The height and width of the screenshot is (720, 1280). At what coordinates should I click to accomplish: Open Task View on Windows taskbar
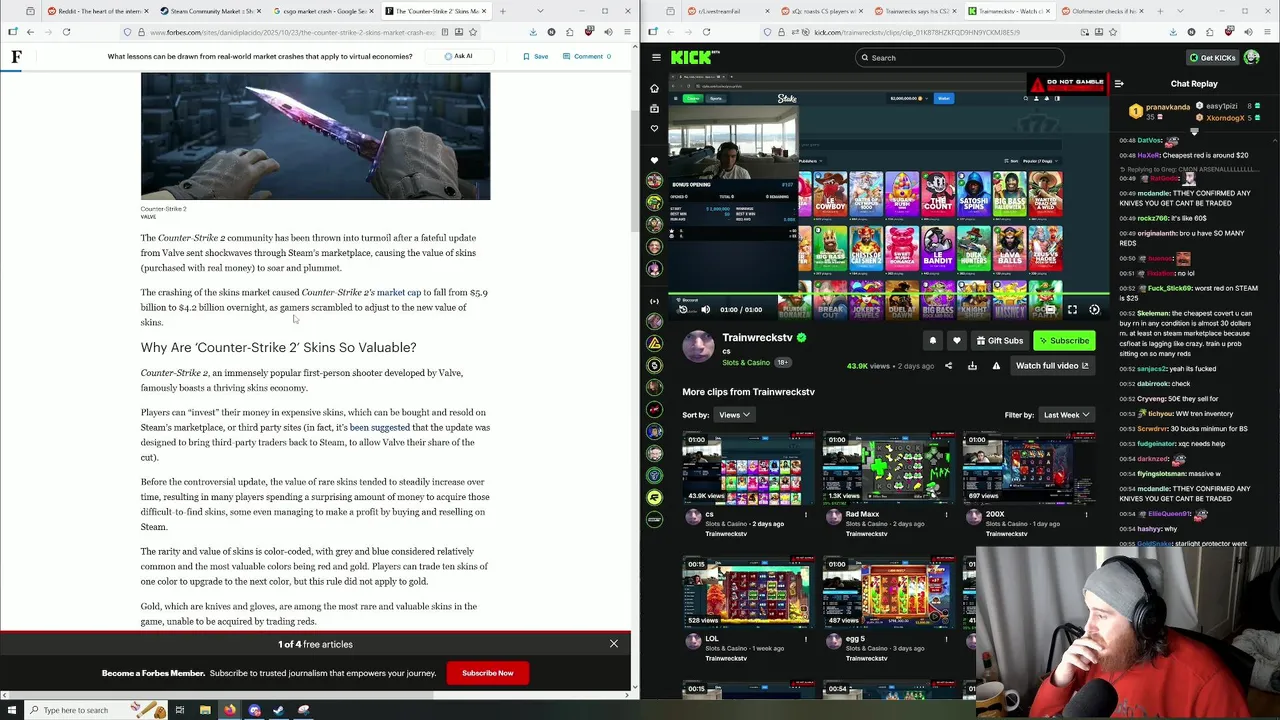(x=180, y=710)
